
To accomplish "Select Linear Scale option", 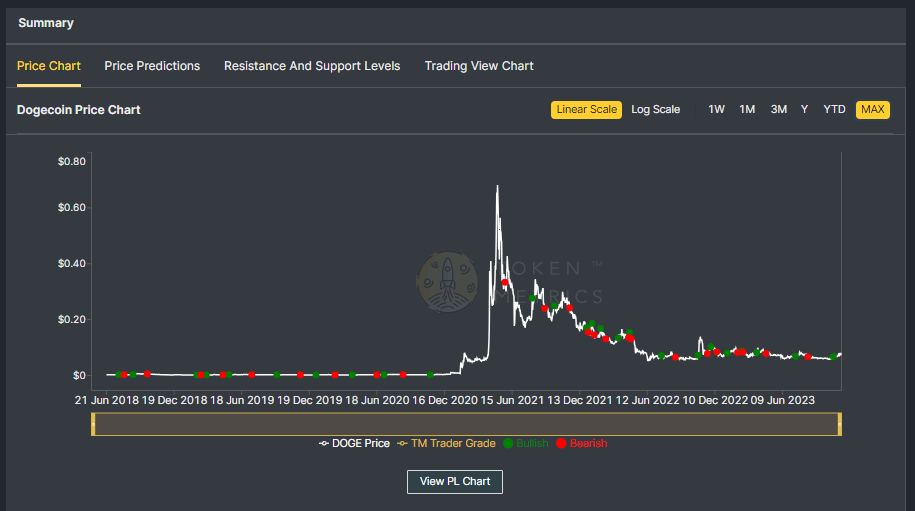I will click(586, 110).
